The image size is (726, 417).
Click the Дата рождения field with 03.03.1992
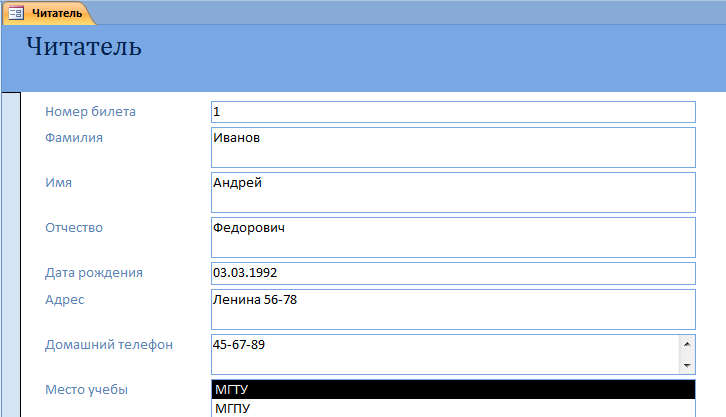(x=453, y=274)
